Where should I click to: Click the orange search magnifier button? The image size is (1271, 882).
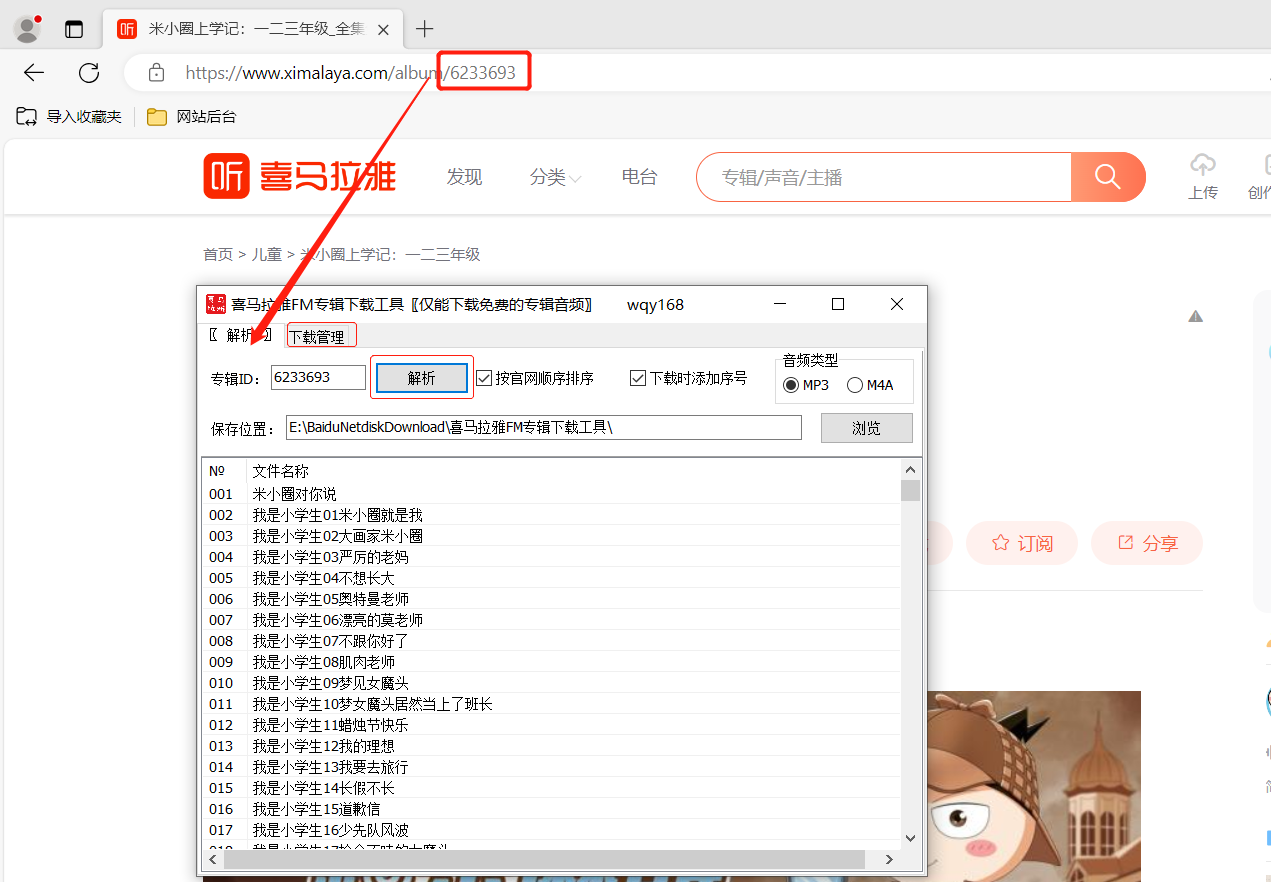(1108, 177)
